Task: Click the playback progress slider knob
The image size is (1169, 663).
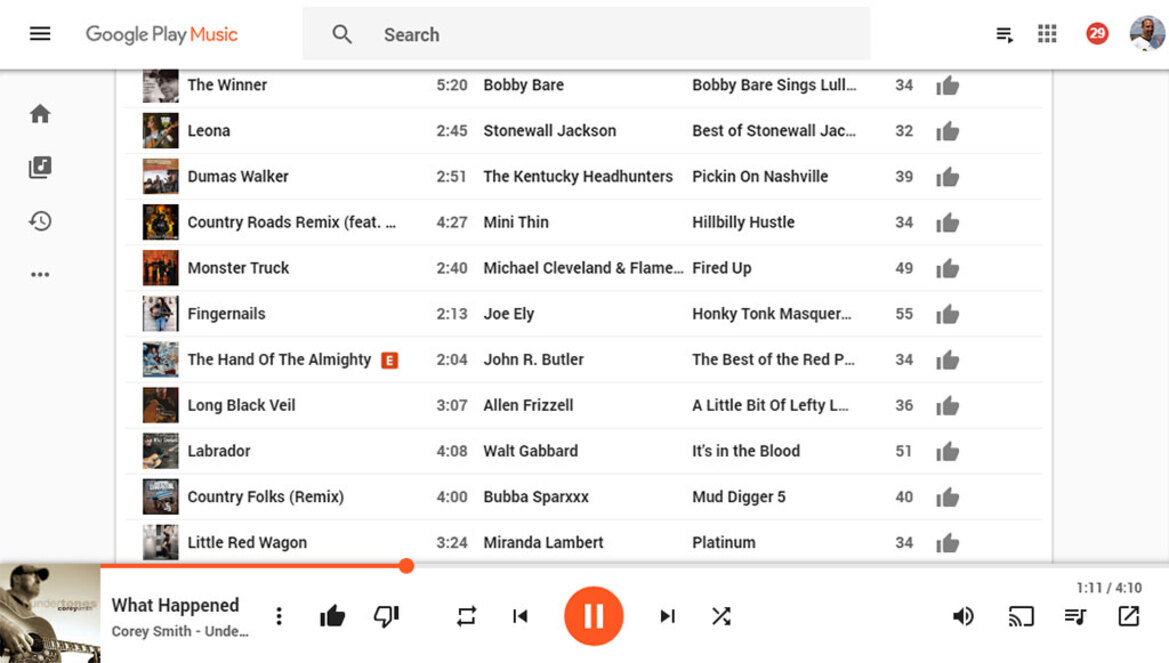Action: coord(406,566)
